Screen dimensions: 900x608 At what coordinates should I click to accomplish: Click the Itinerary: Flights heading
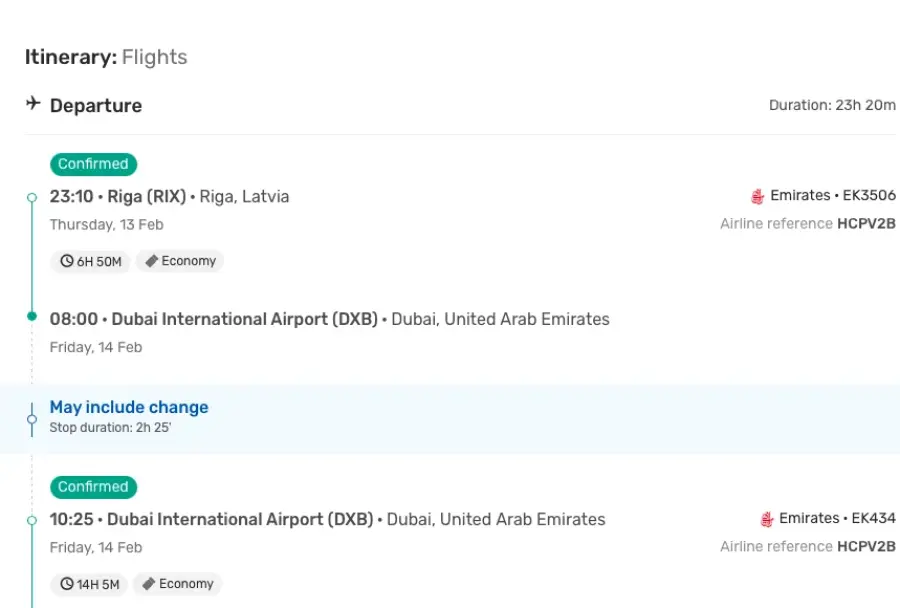106,57
